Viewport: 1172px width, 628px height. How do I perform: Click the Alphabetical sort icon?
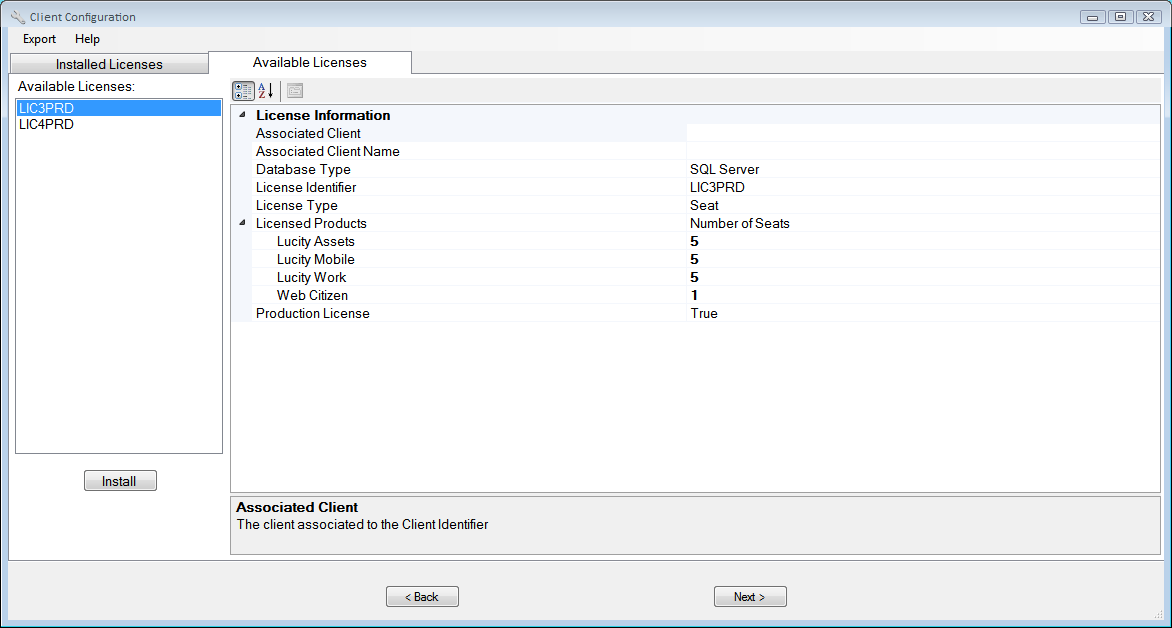click(266, 91)
